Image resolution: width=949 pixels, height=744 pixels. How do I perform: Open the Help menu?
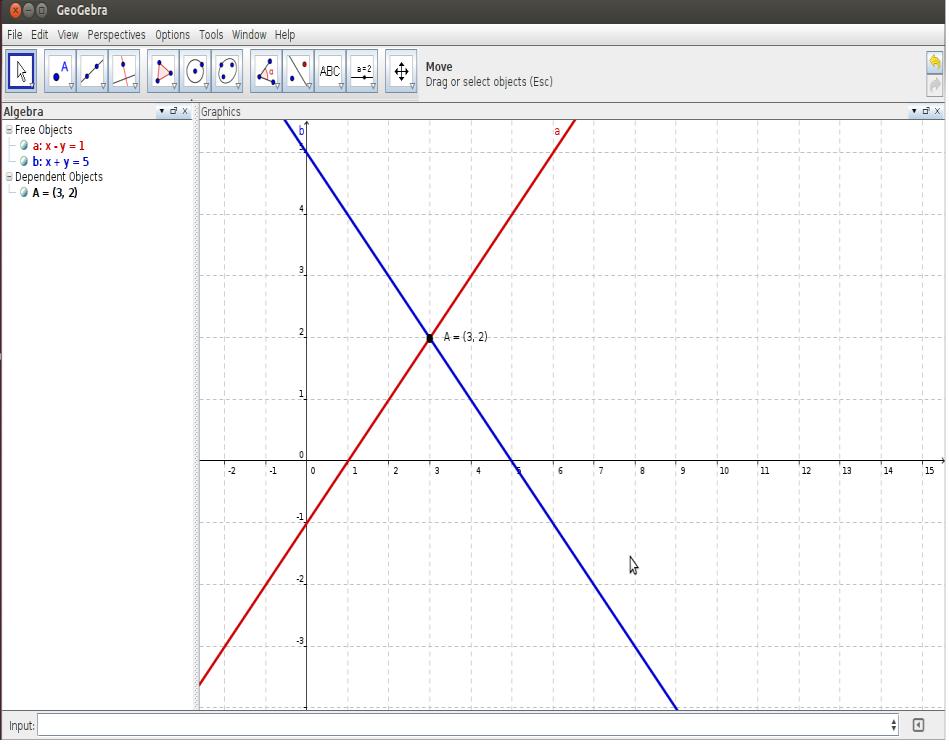coord(285,35)
